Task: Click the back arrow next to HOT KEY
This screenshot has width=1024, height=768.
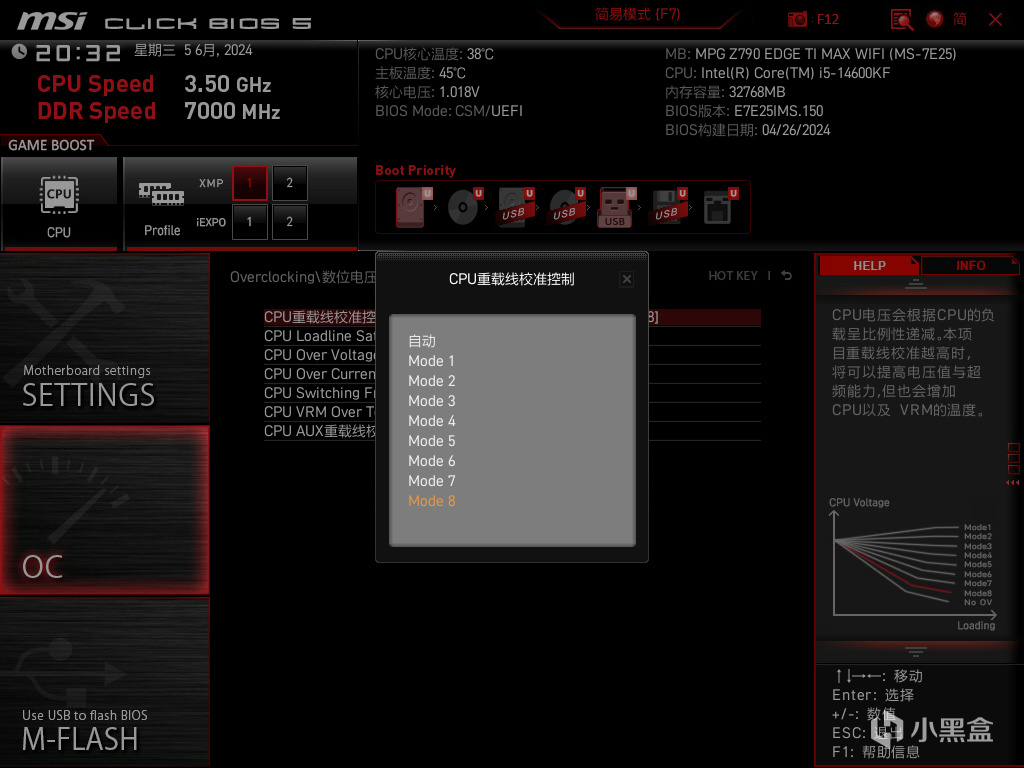Action: pyautogui.click(x=787, y=276)
